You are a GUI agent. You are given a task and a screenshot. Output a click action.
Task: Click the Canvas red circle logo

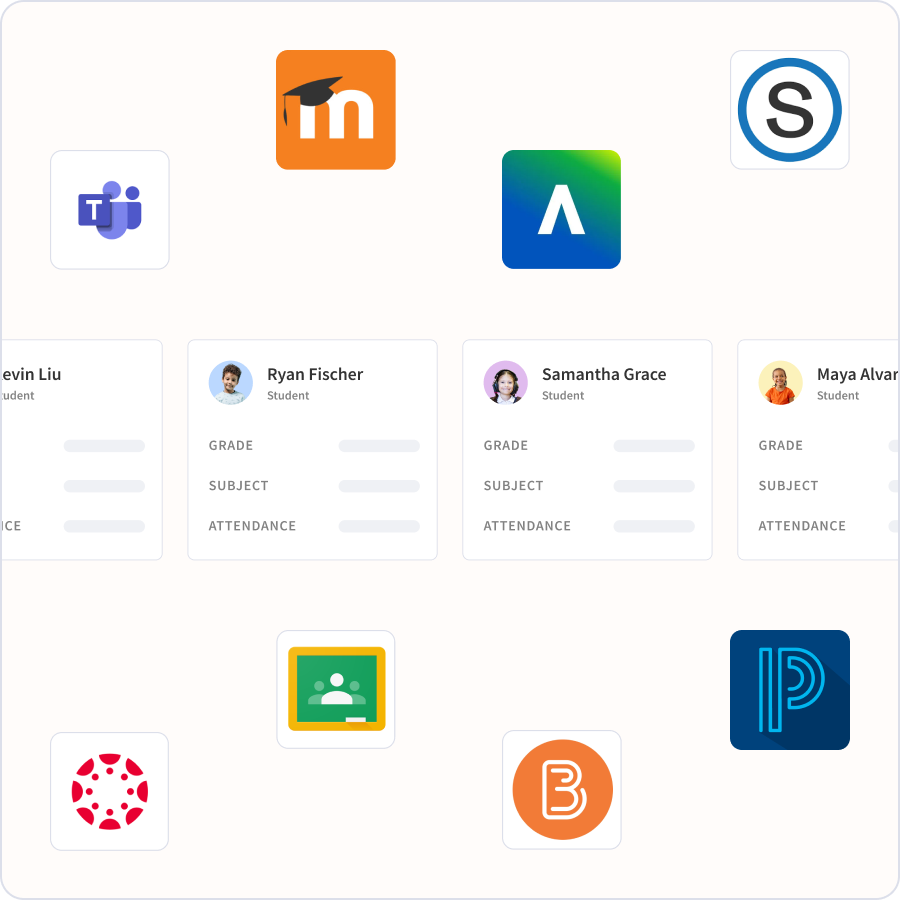click(110, 792)
